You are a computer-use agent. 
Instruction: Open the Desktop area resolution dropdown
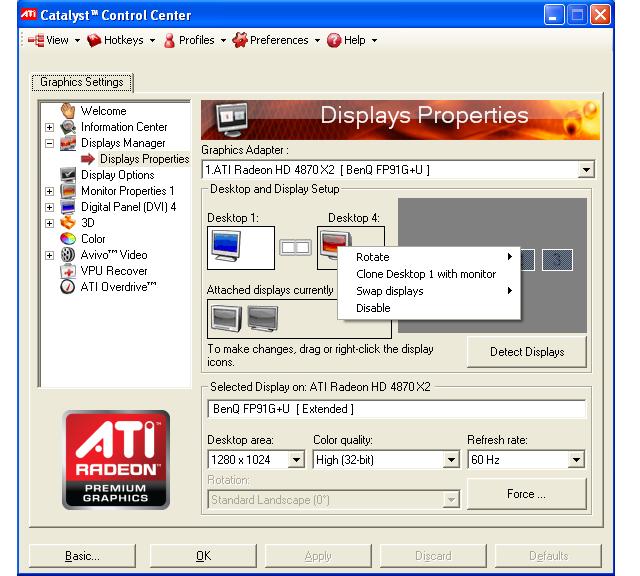pos(296,460)
